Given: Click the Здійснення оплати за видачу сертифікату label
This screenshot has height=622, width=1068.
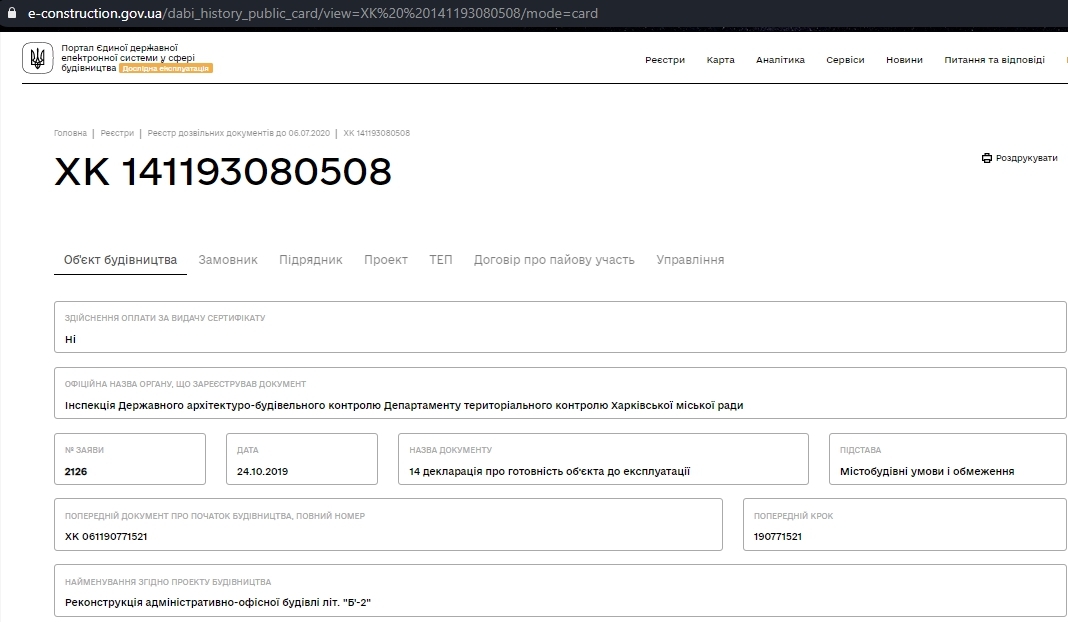Looking at the screenshot, I should click(x=165, y=318).
